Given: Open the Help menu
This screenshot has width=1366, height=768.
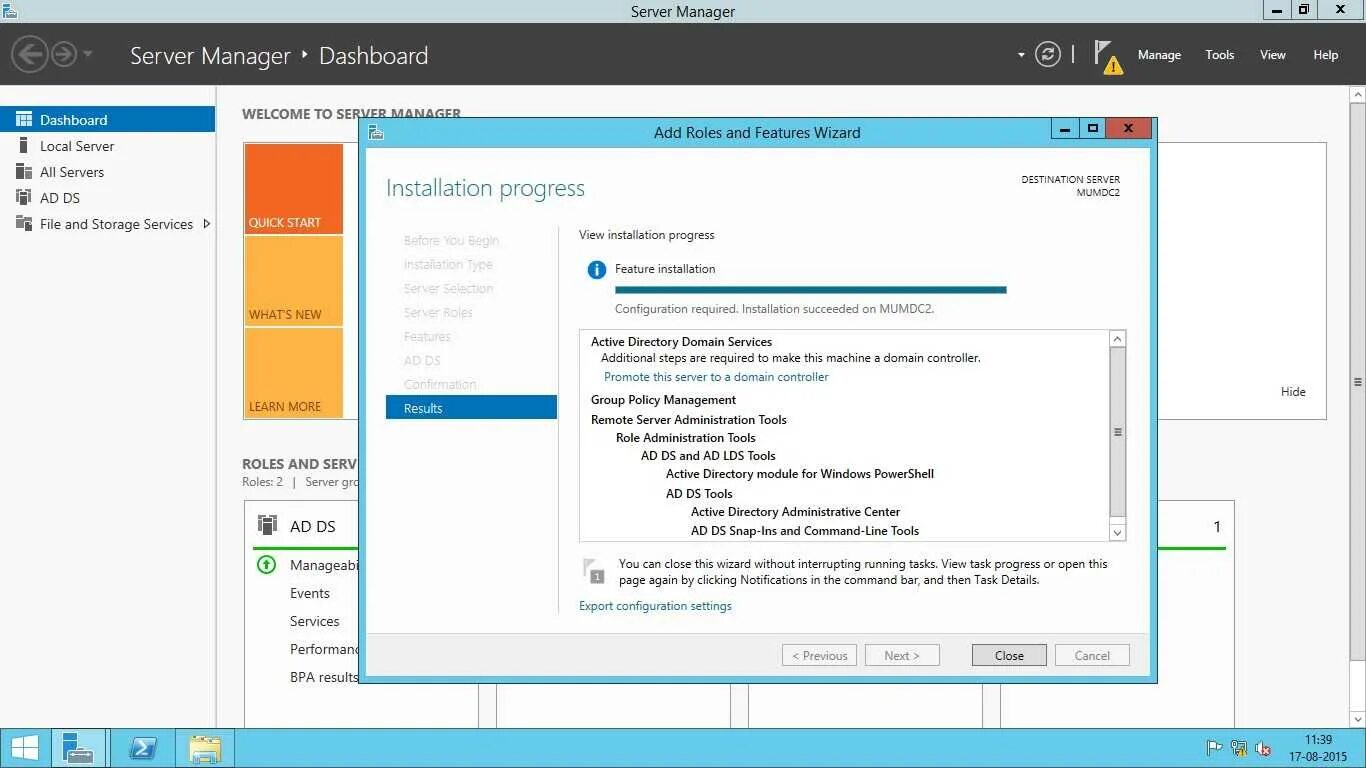Looking at the screenshot, I should [1325, 55].
